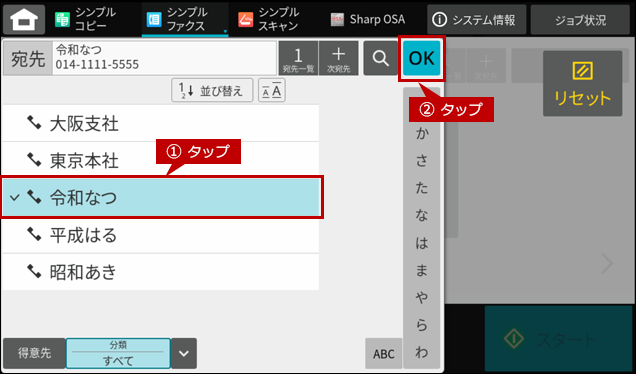Switch to the シンプルファクス tab

point(185,19)
